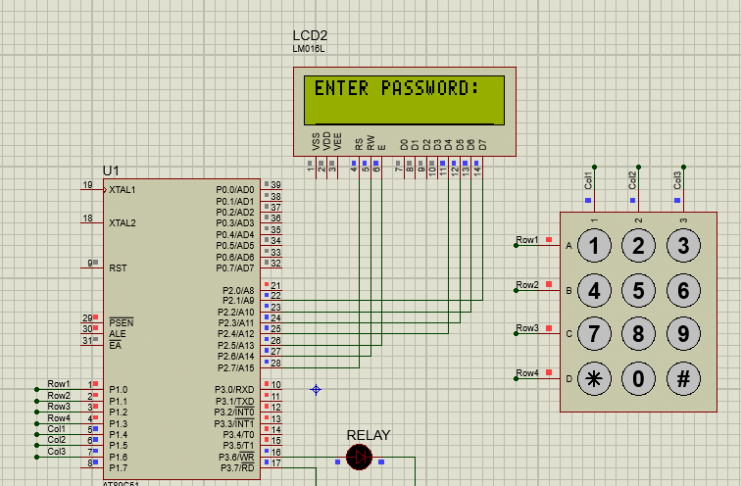The width and height of the screenshot is (741, 486).
Task: Push keypad key 1
Action: [594, 246]
